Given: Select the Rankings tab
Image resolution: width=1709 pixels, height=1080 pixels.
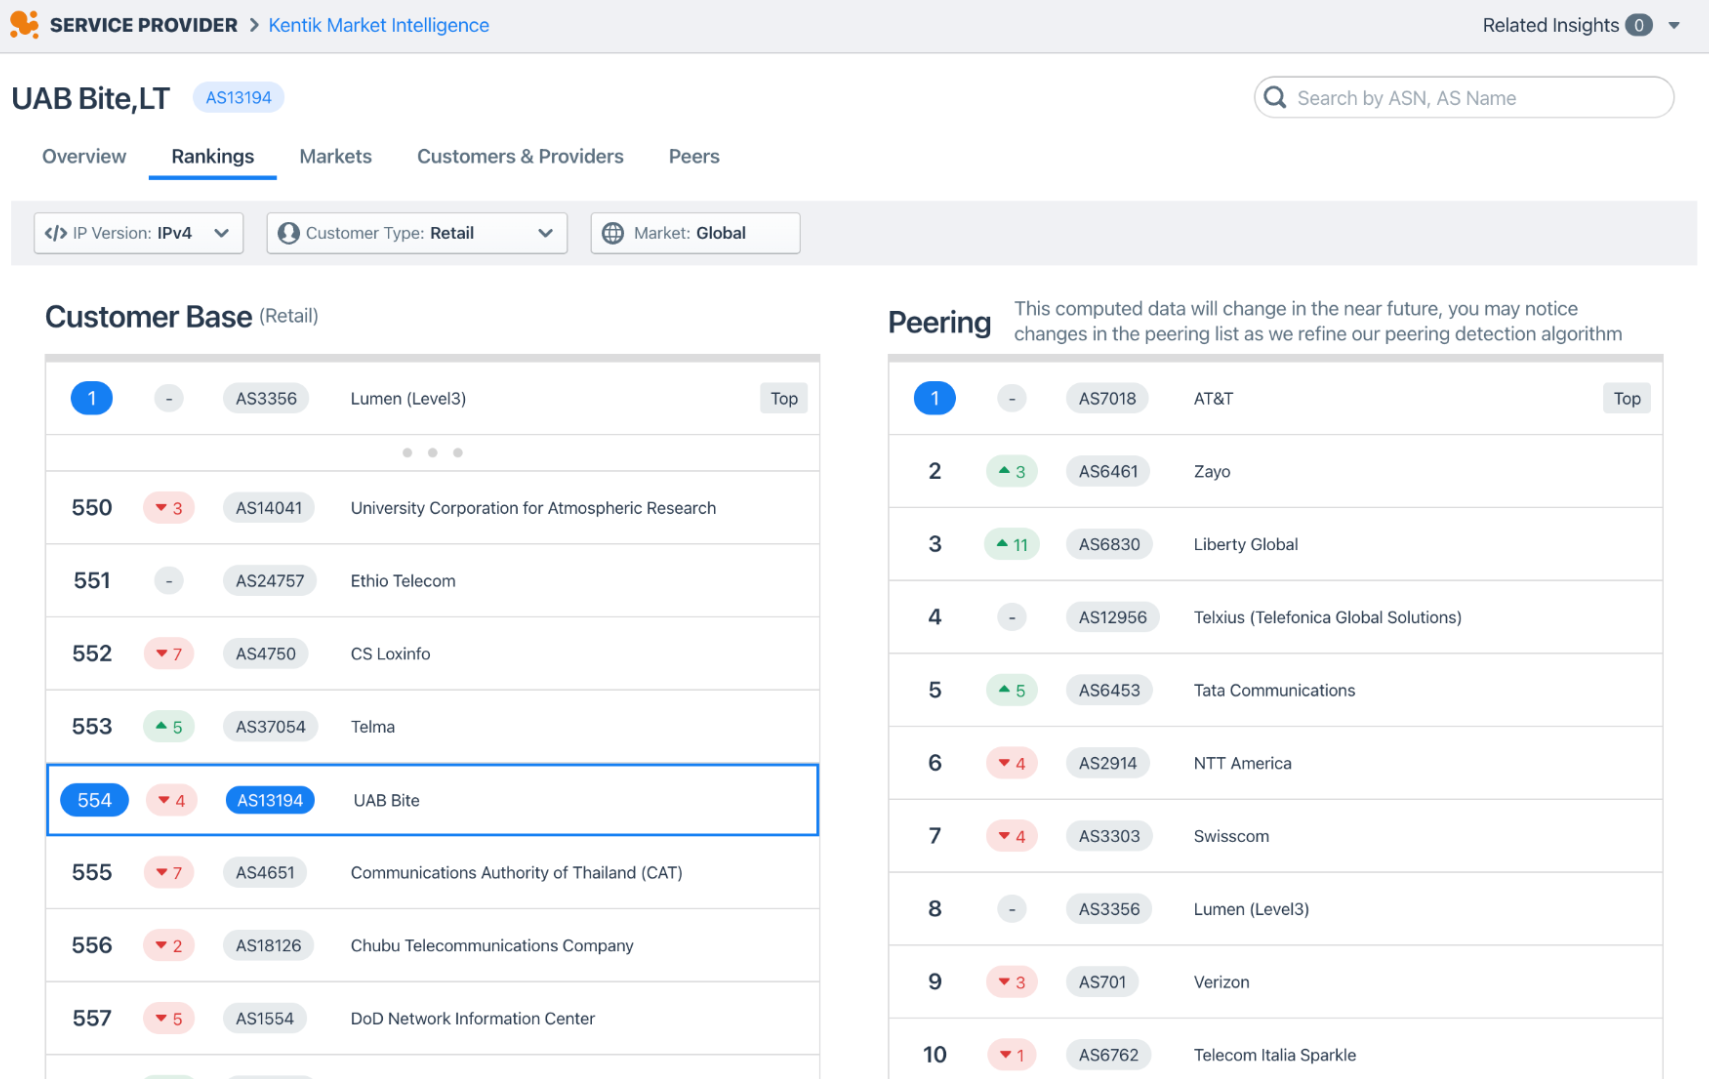Looking at the screenshot, I should [212, 156].
